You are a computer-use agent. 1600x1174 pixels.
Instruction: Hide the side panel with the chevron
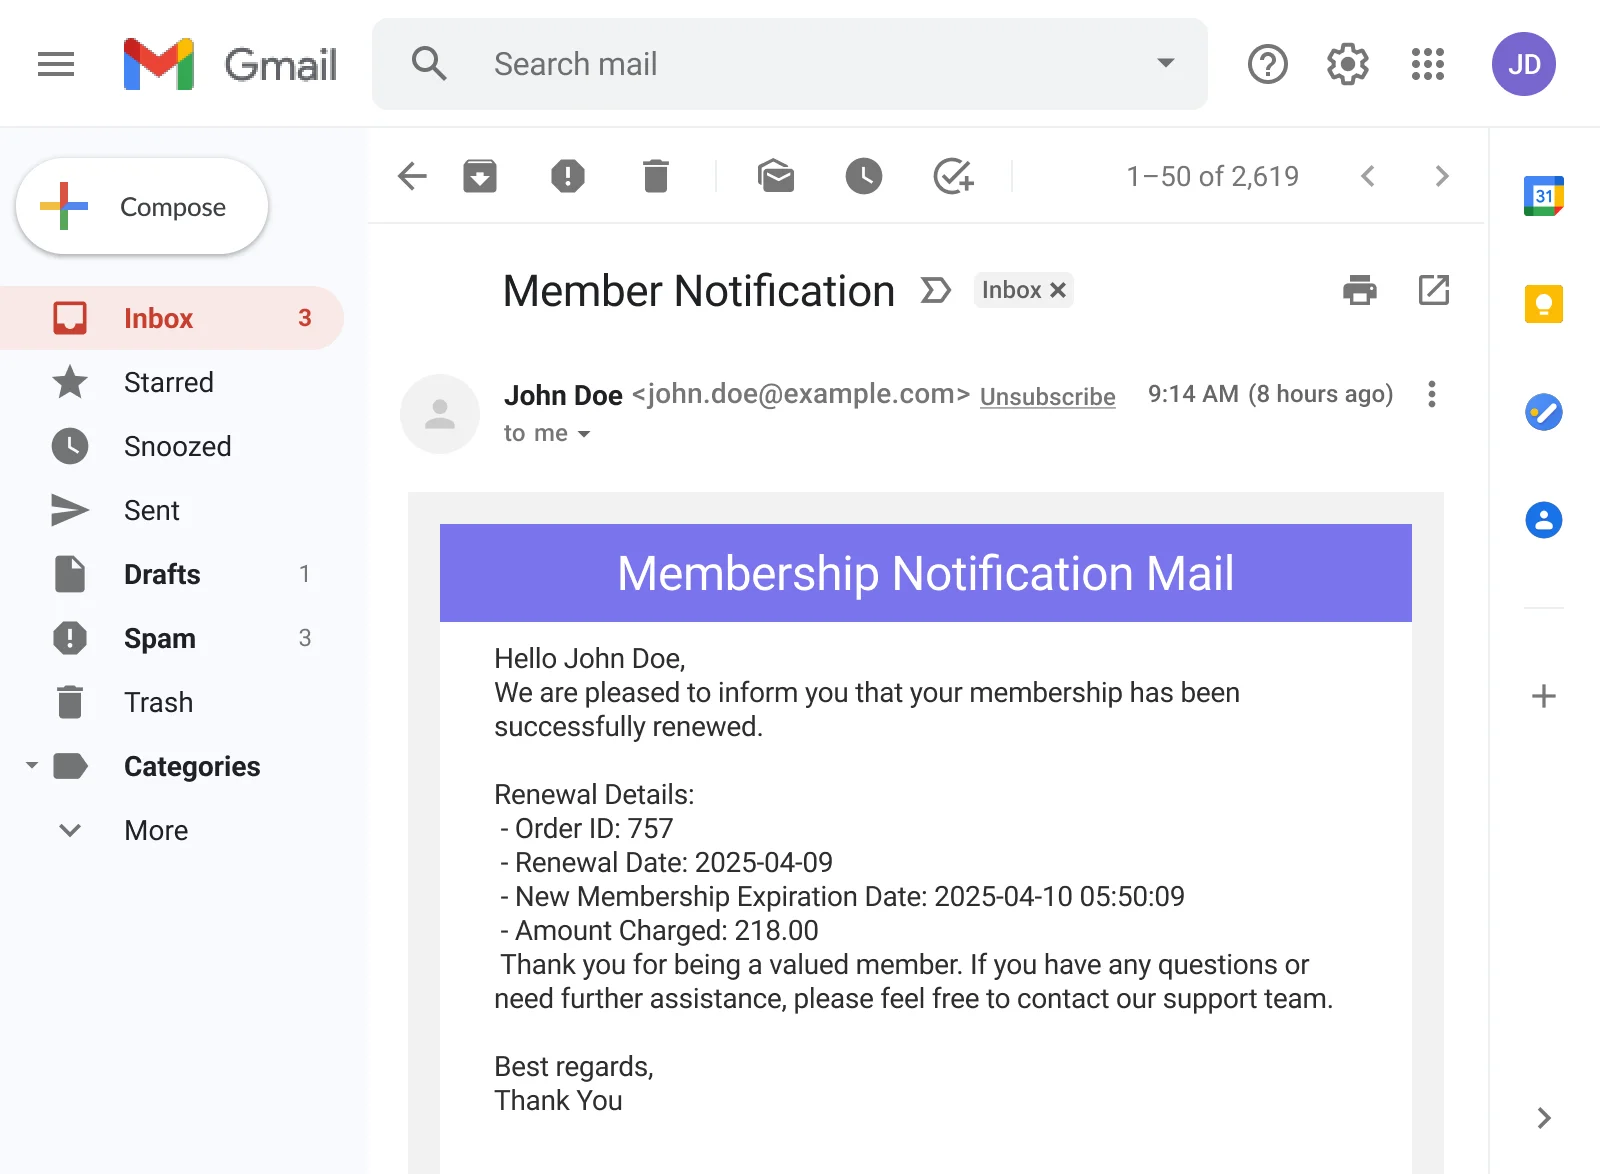tap(1543, 1117)
